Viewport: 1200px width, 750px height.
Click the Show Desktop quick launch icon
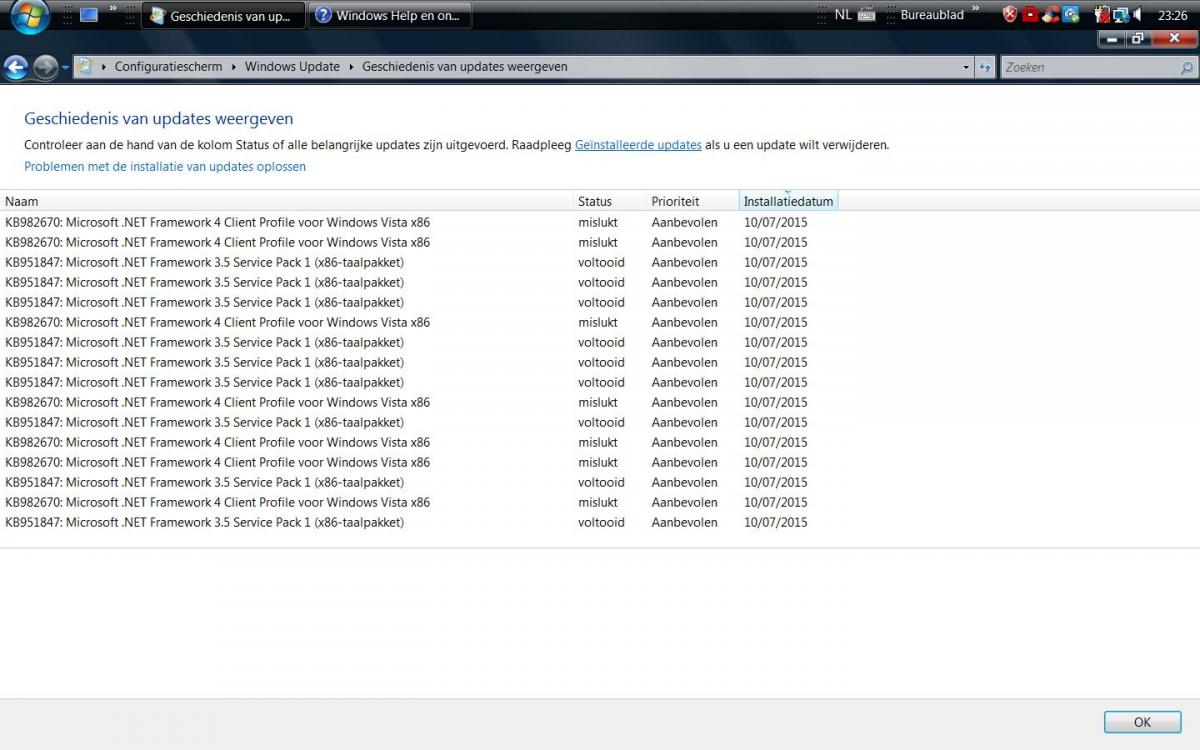pos(89,15)
